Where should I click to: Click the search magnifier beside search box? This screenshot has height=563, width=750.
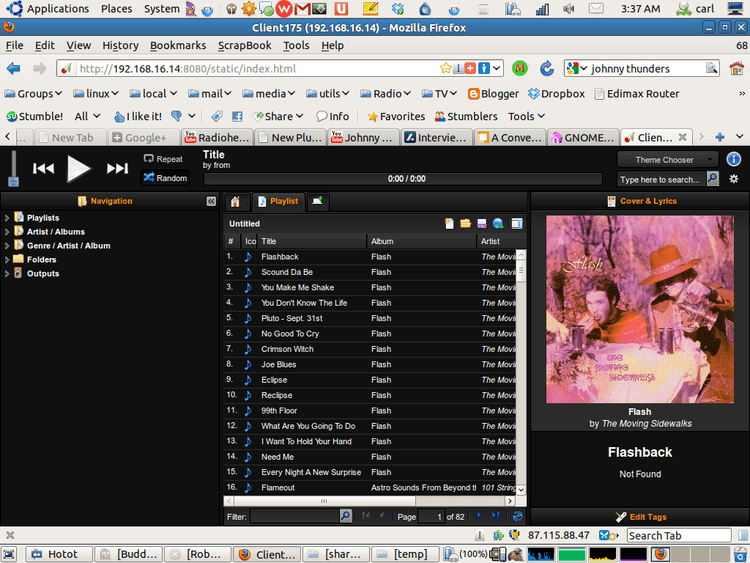tap(712, 179)
